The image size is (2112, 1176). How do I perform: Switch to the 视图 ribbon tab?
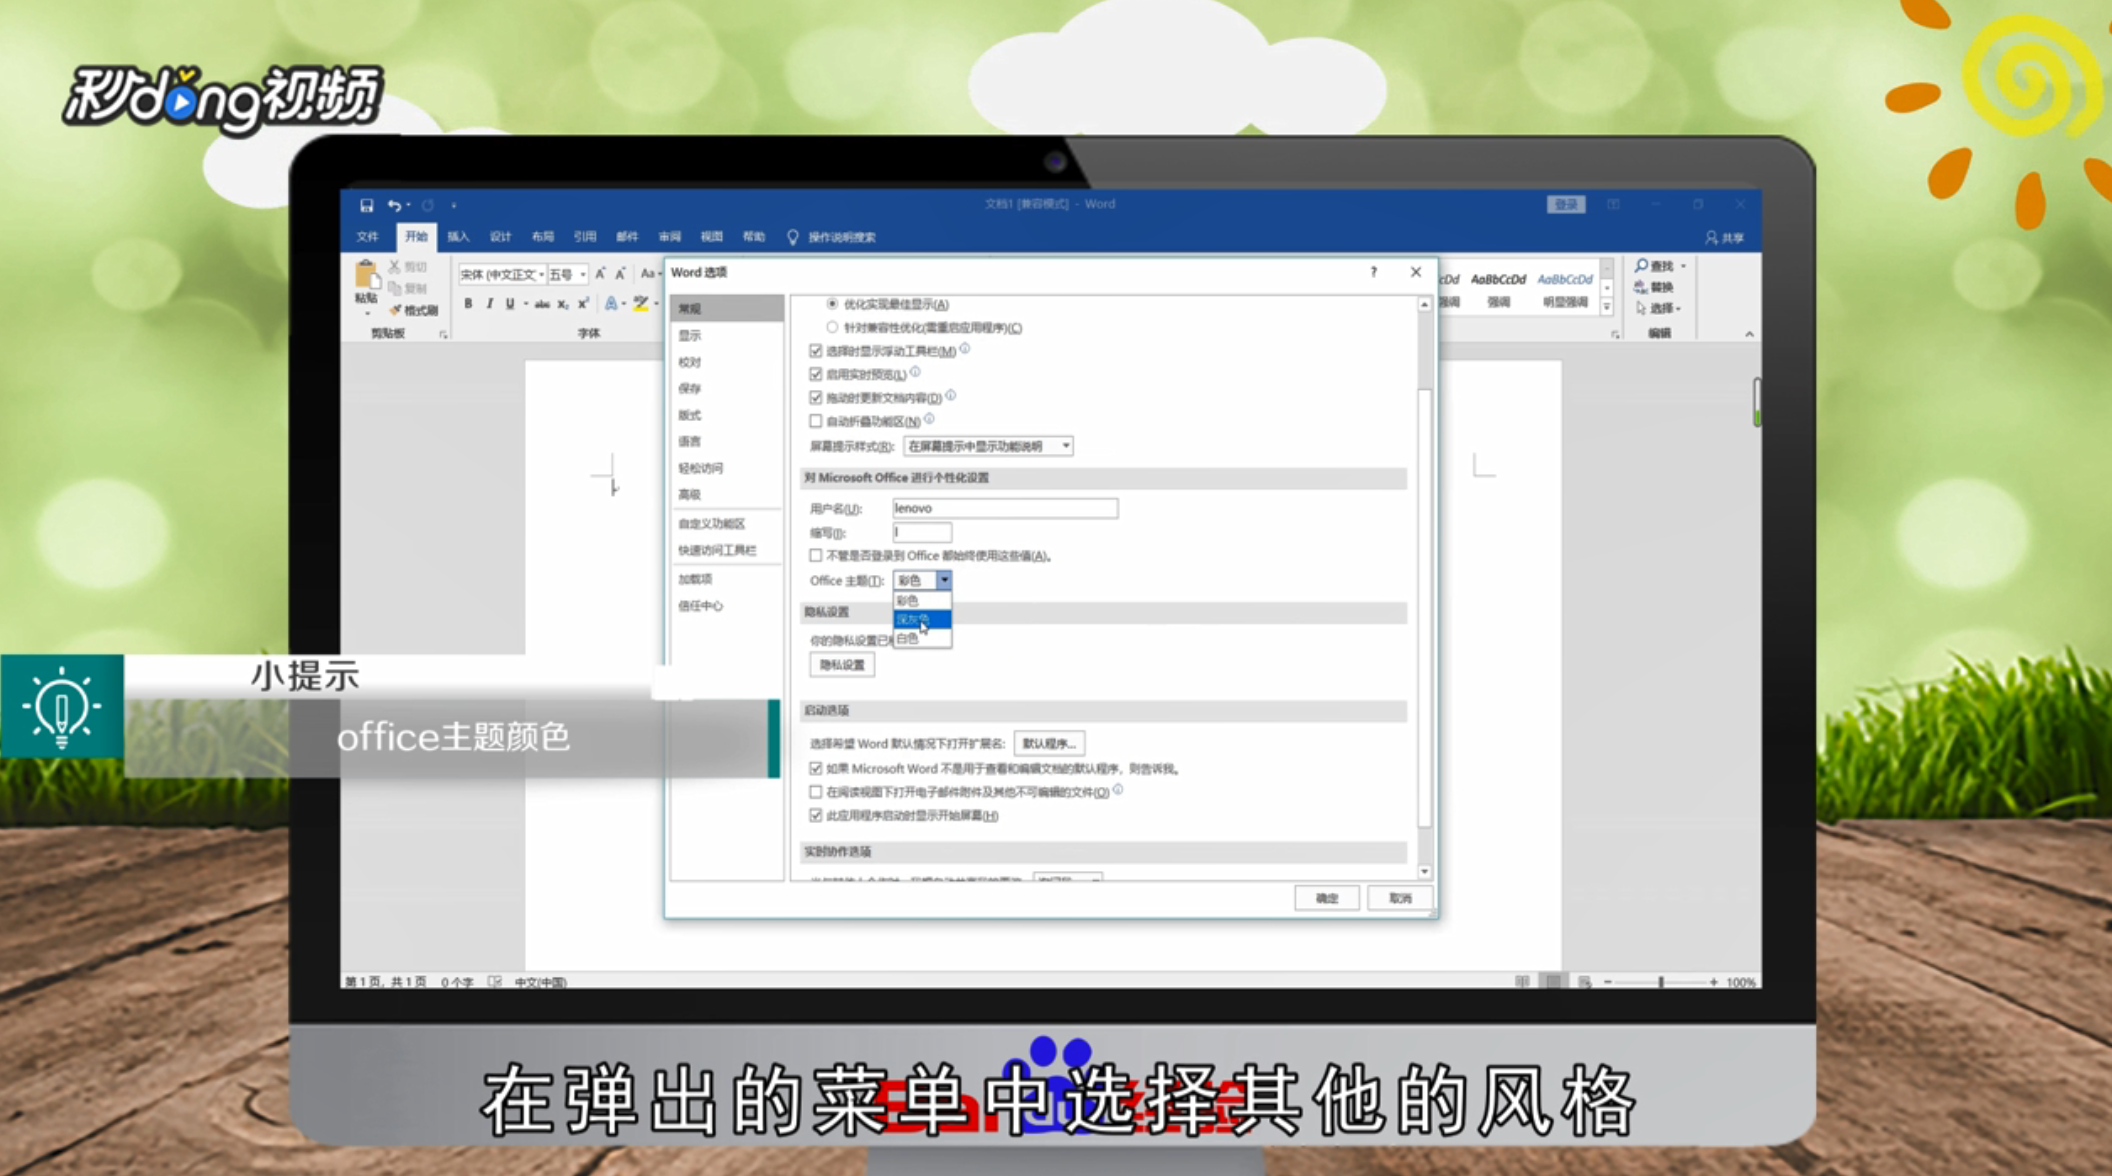711,237
